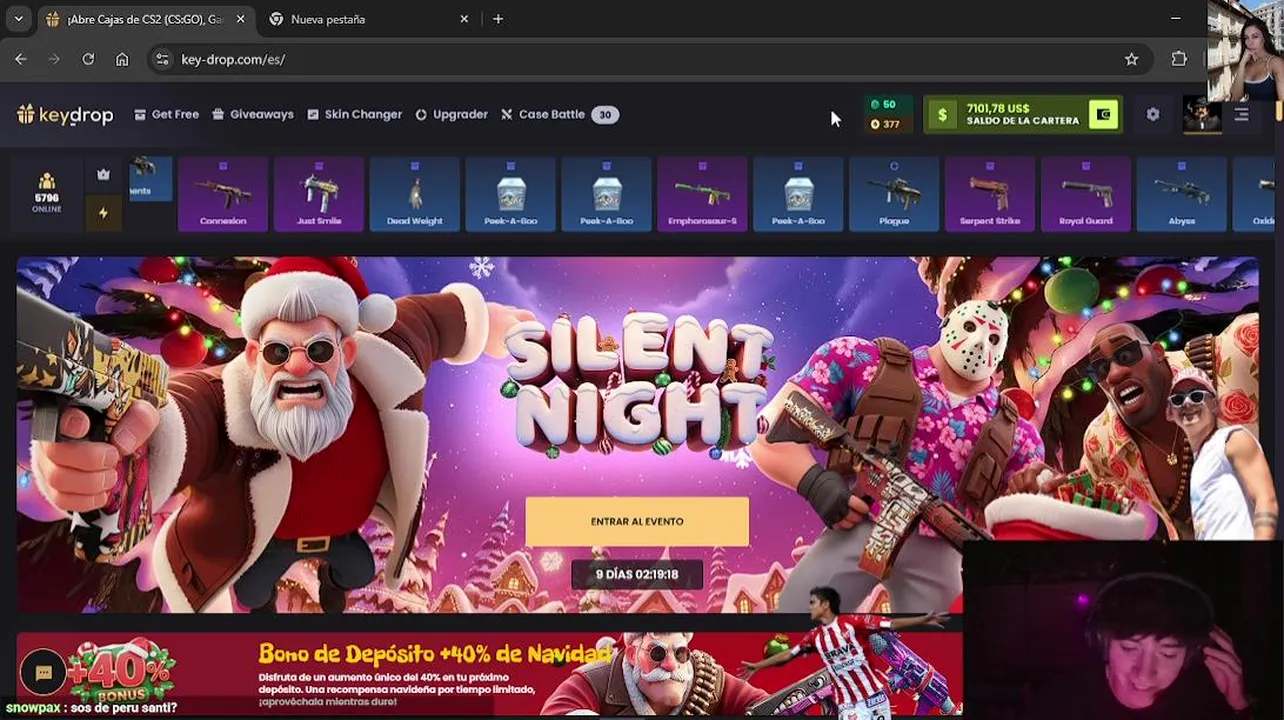
Task: Open the Get Free page
Action: 166,115
